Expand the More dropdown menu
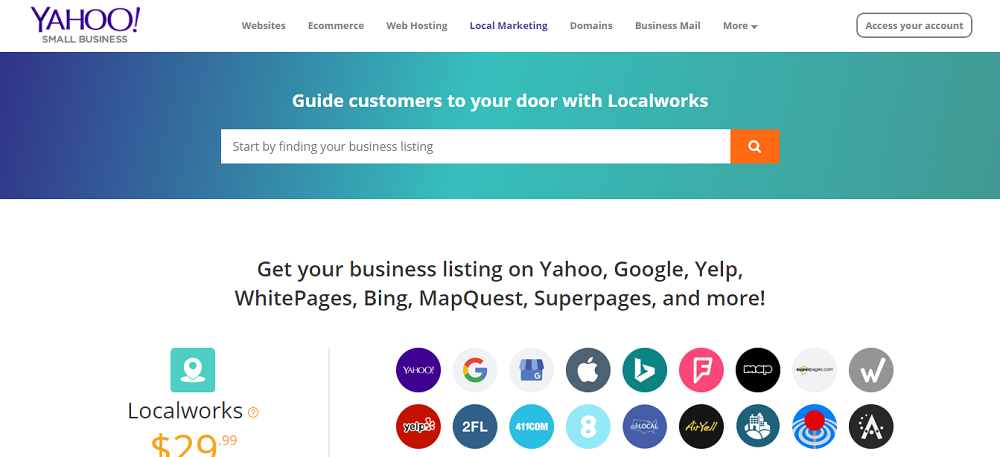 tap(740, 26)
